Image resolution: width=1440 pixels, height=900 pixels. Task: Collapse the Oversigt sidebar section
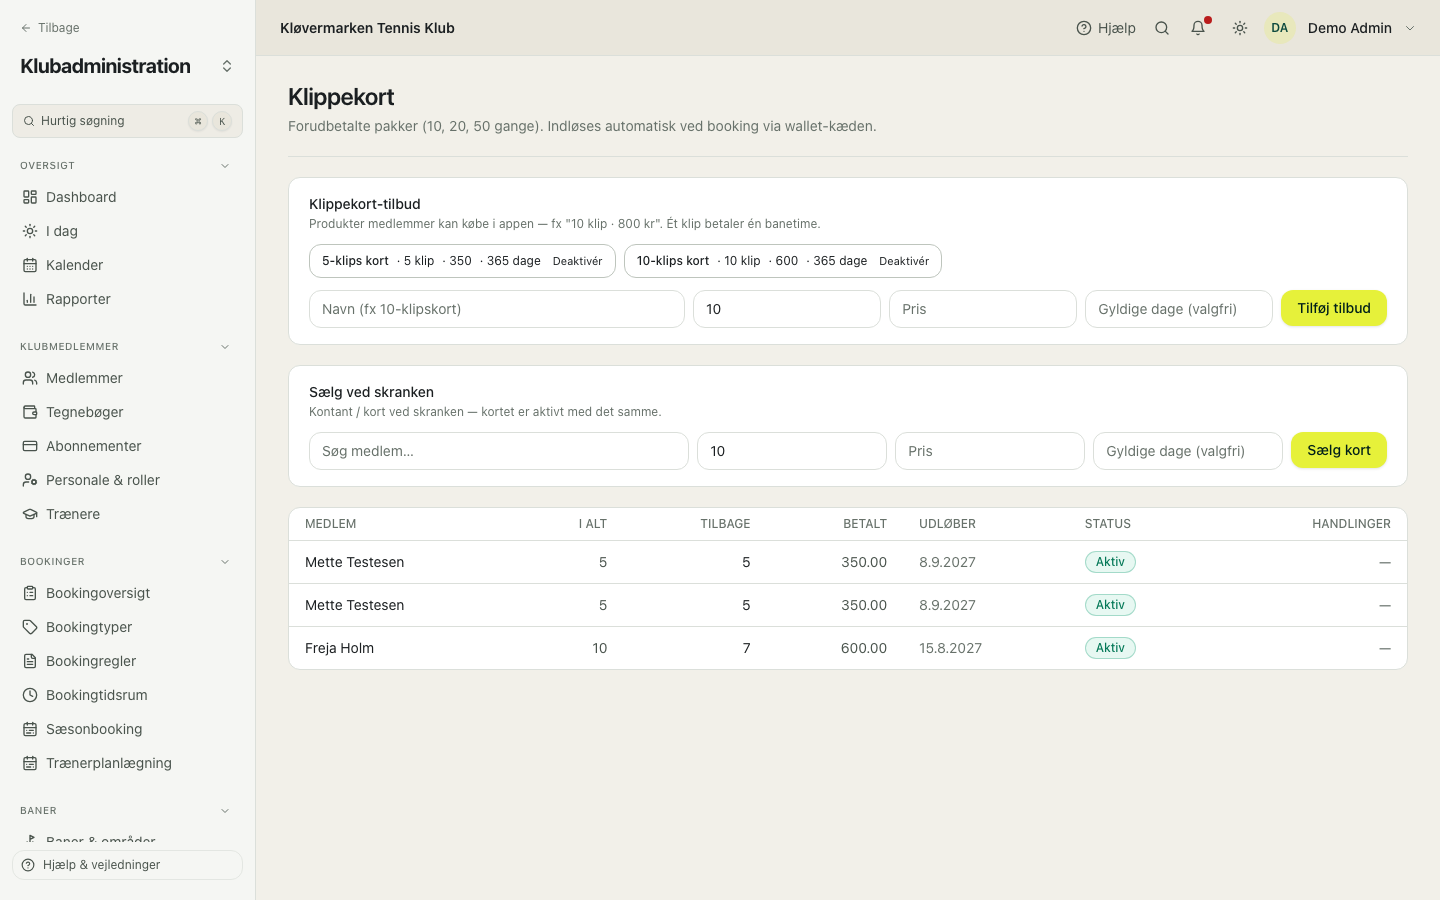click(225, 166)
